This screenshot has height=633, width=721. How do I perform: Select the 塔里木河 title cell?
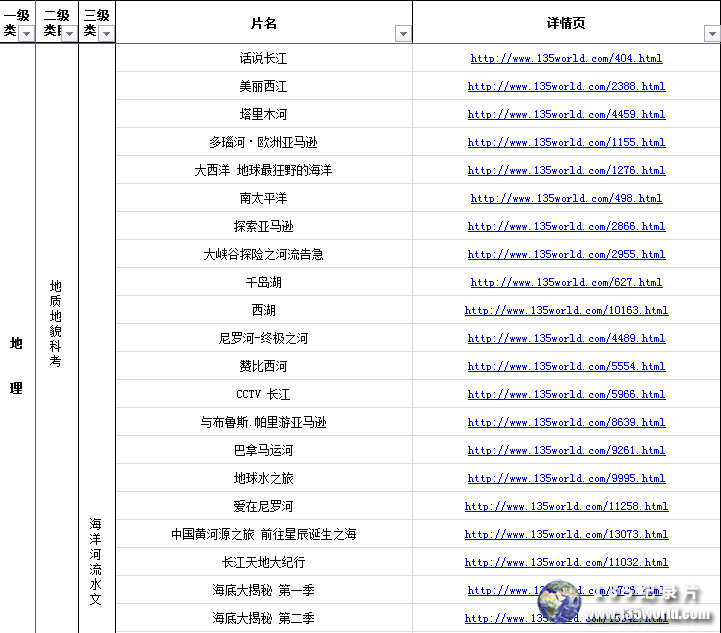point(264,114)
